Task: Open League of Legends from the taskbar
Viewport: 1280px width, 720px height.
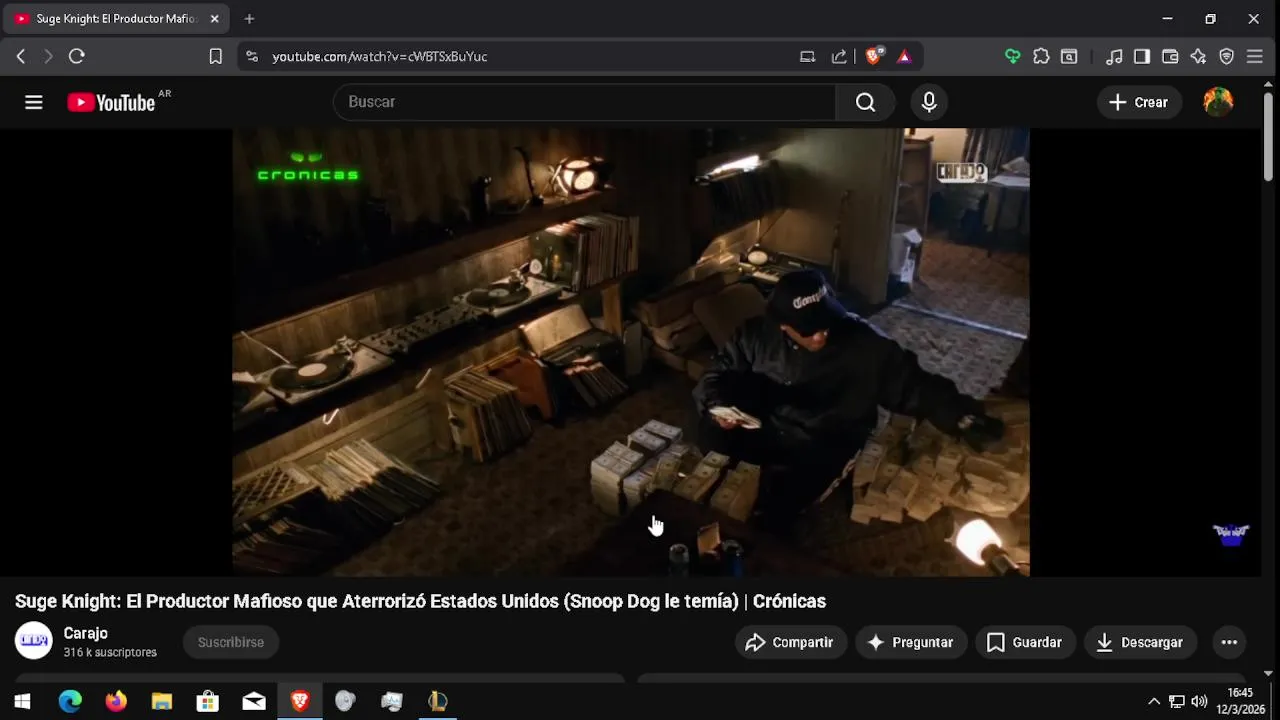Action: [x=438, y=701]
